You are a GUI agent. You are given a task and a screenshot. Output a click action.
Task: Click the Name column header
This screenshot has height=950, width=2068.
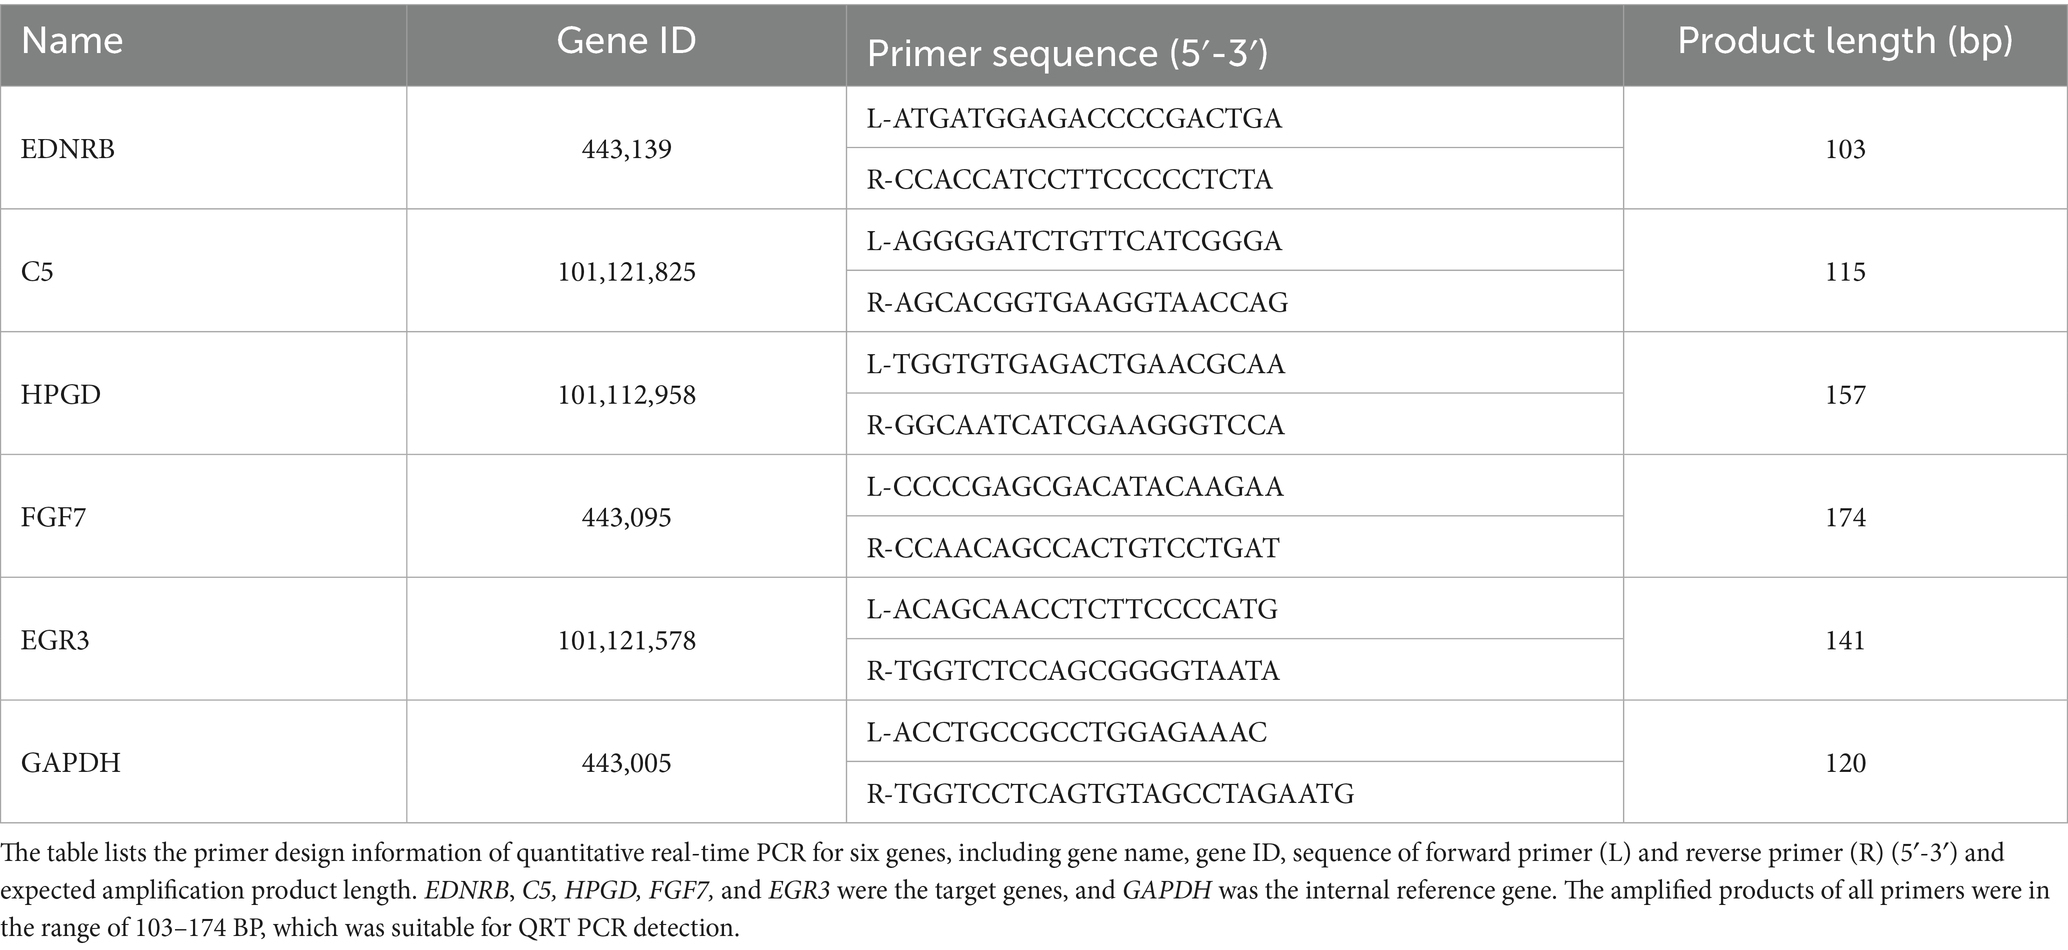[72, 42]
